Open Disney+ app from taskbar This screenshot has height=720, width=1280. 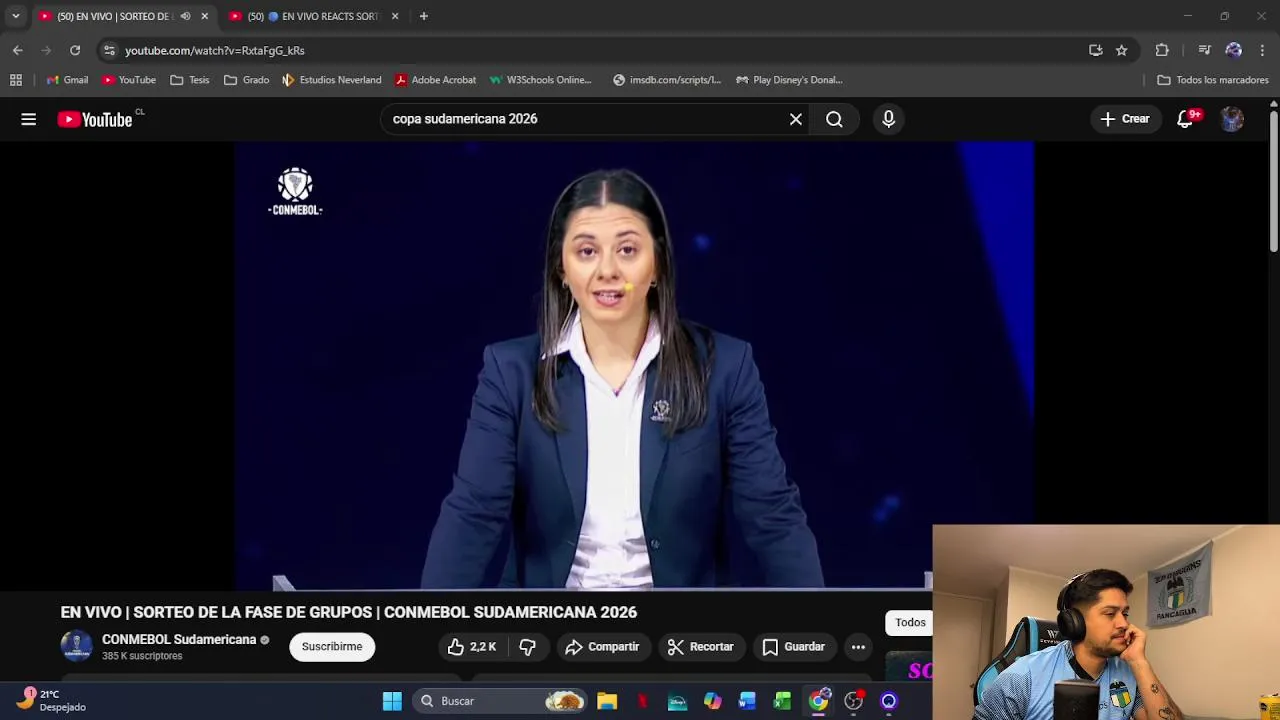[x=677, y=701]
